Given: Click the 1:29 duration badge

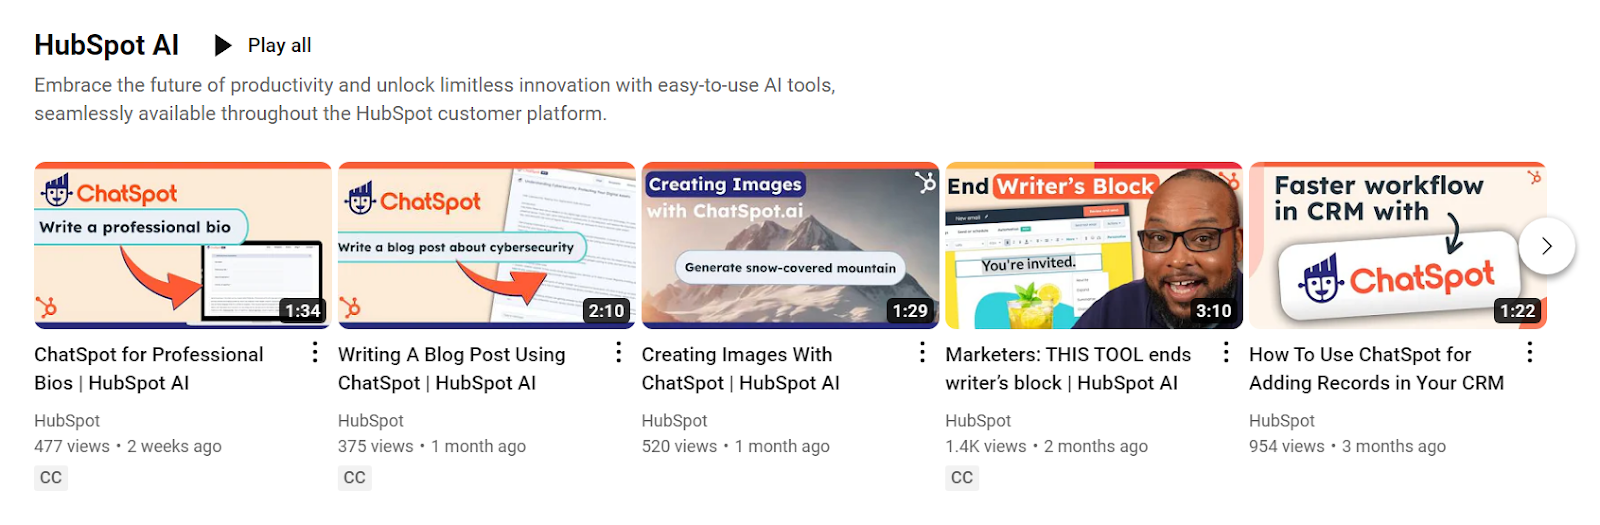Looking at the screenshot, I should click(910, 311).
